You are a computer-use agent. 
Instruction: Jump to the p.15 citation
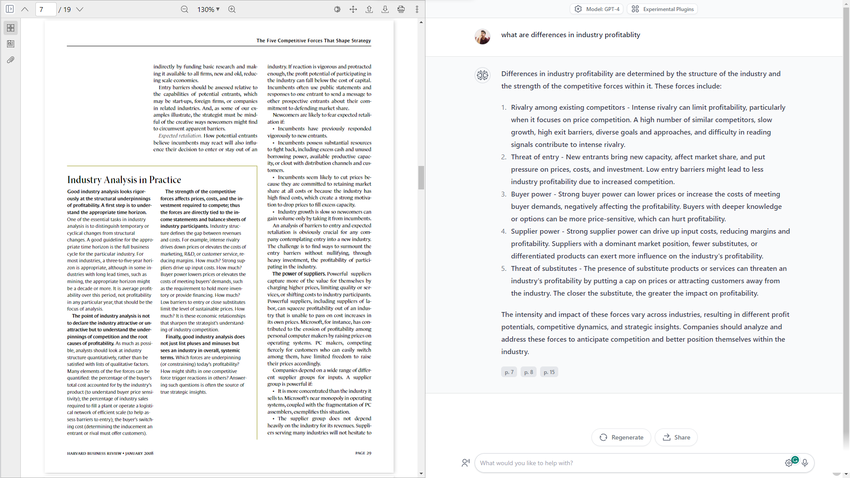(x=549, y=372)
